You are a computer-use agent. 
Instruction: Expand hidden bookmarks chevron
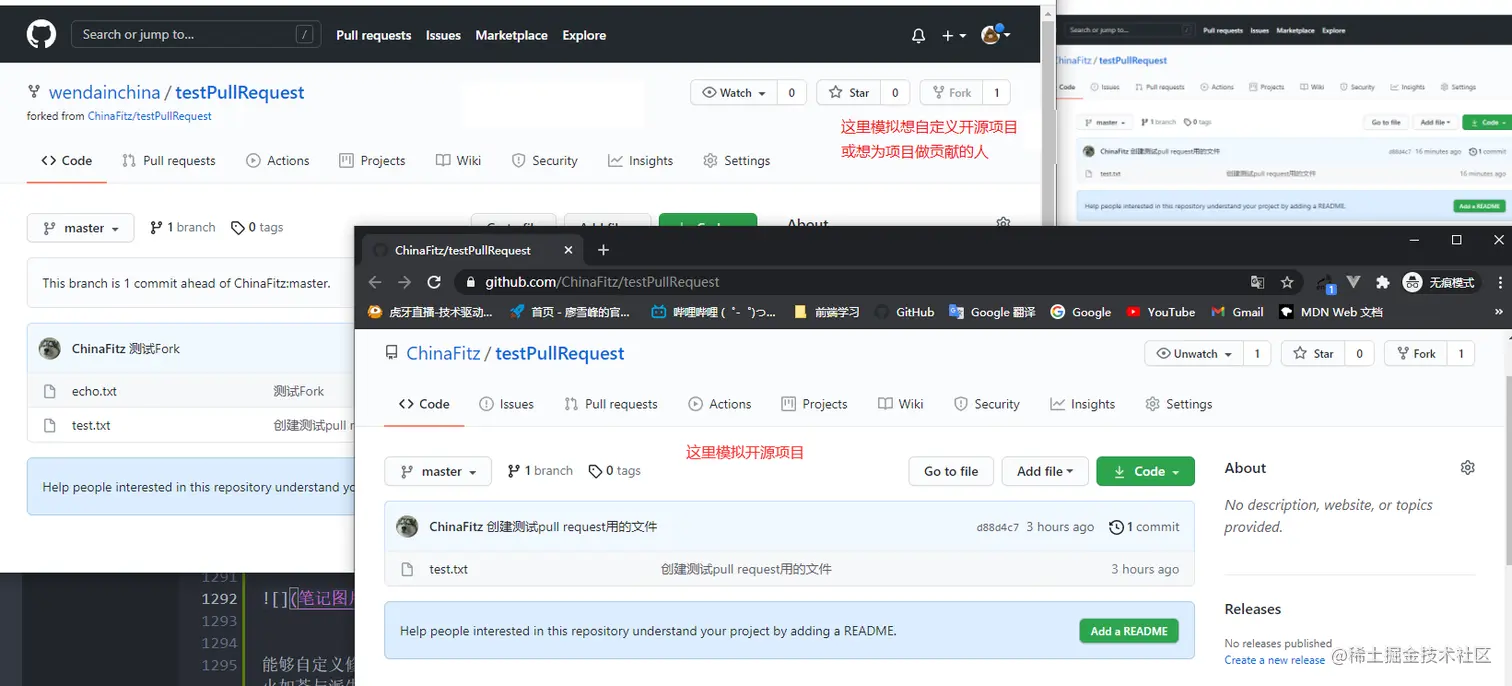pyautogui.click(x=1498, y=312)
